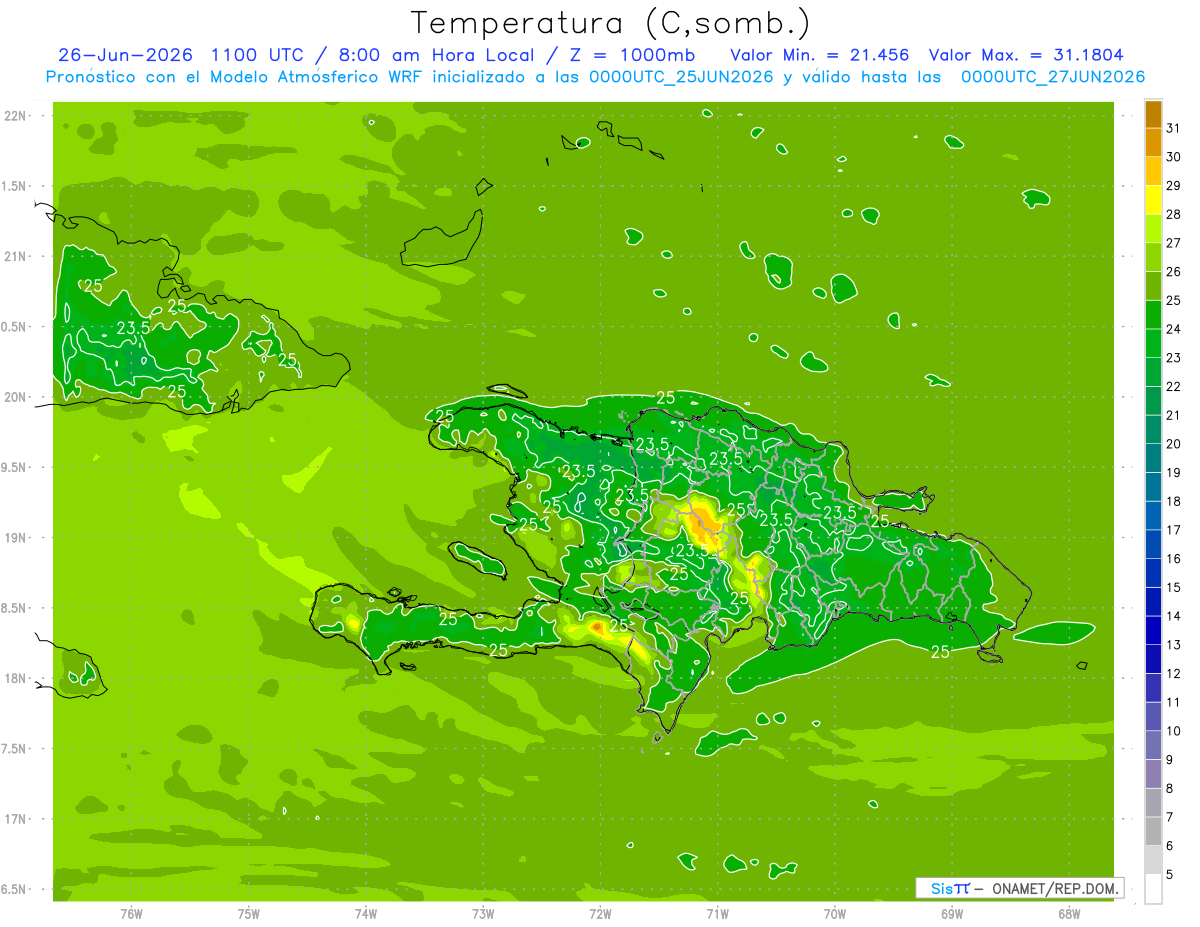The image size is (1200, 927).
Task: Pick the orange swatch between 30 and 31
Action: tap(1153, 143)
